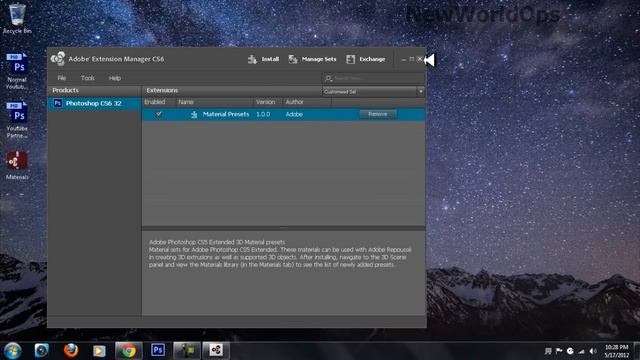640x360 pixels.
Task: Click the Ps icon beside Photoshop CS6 32
Action: (x=58, y=103)
